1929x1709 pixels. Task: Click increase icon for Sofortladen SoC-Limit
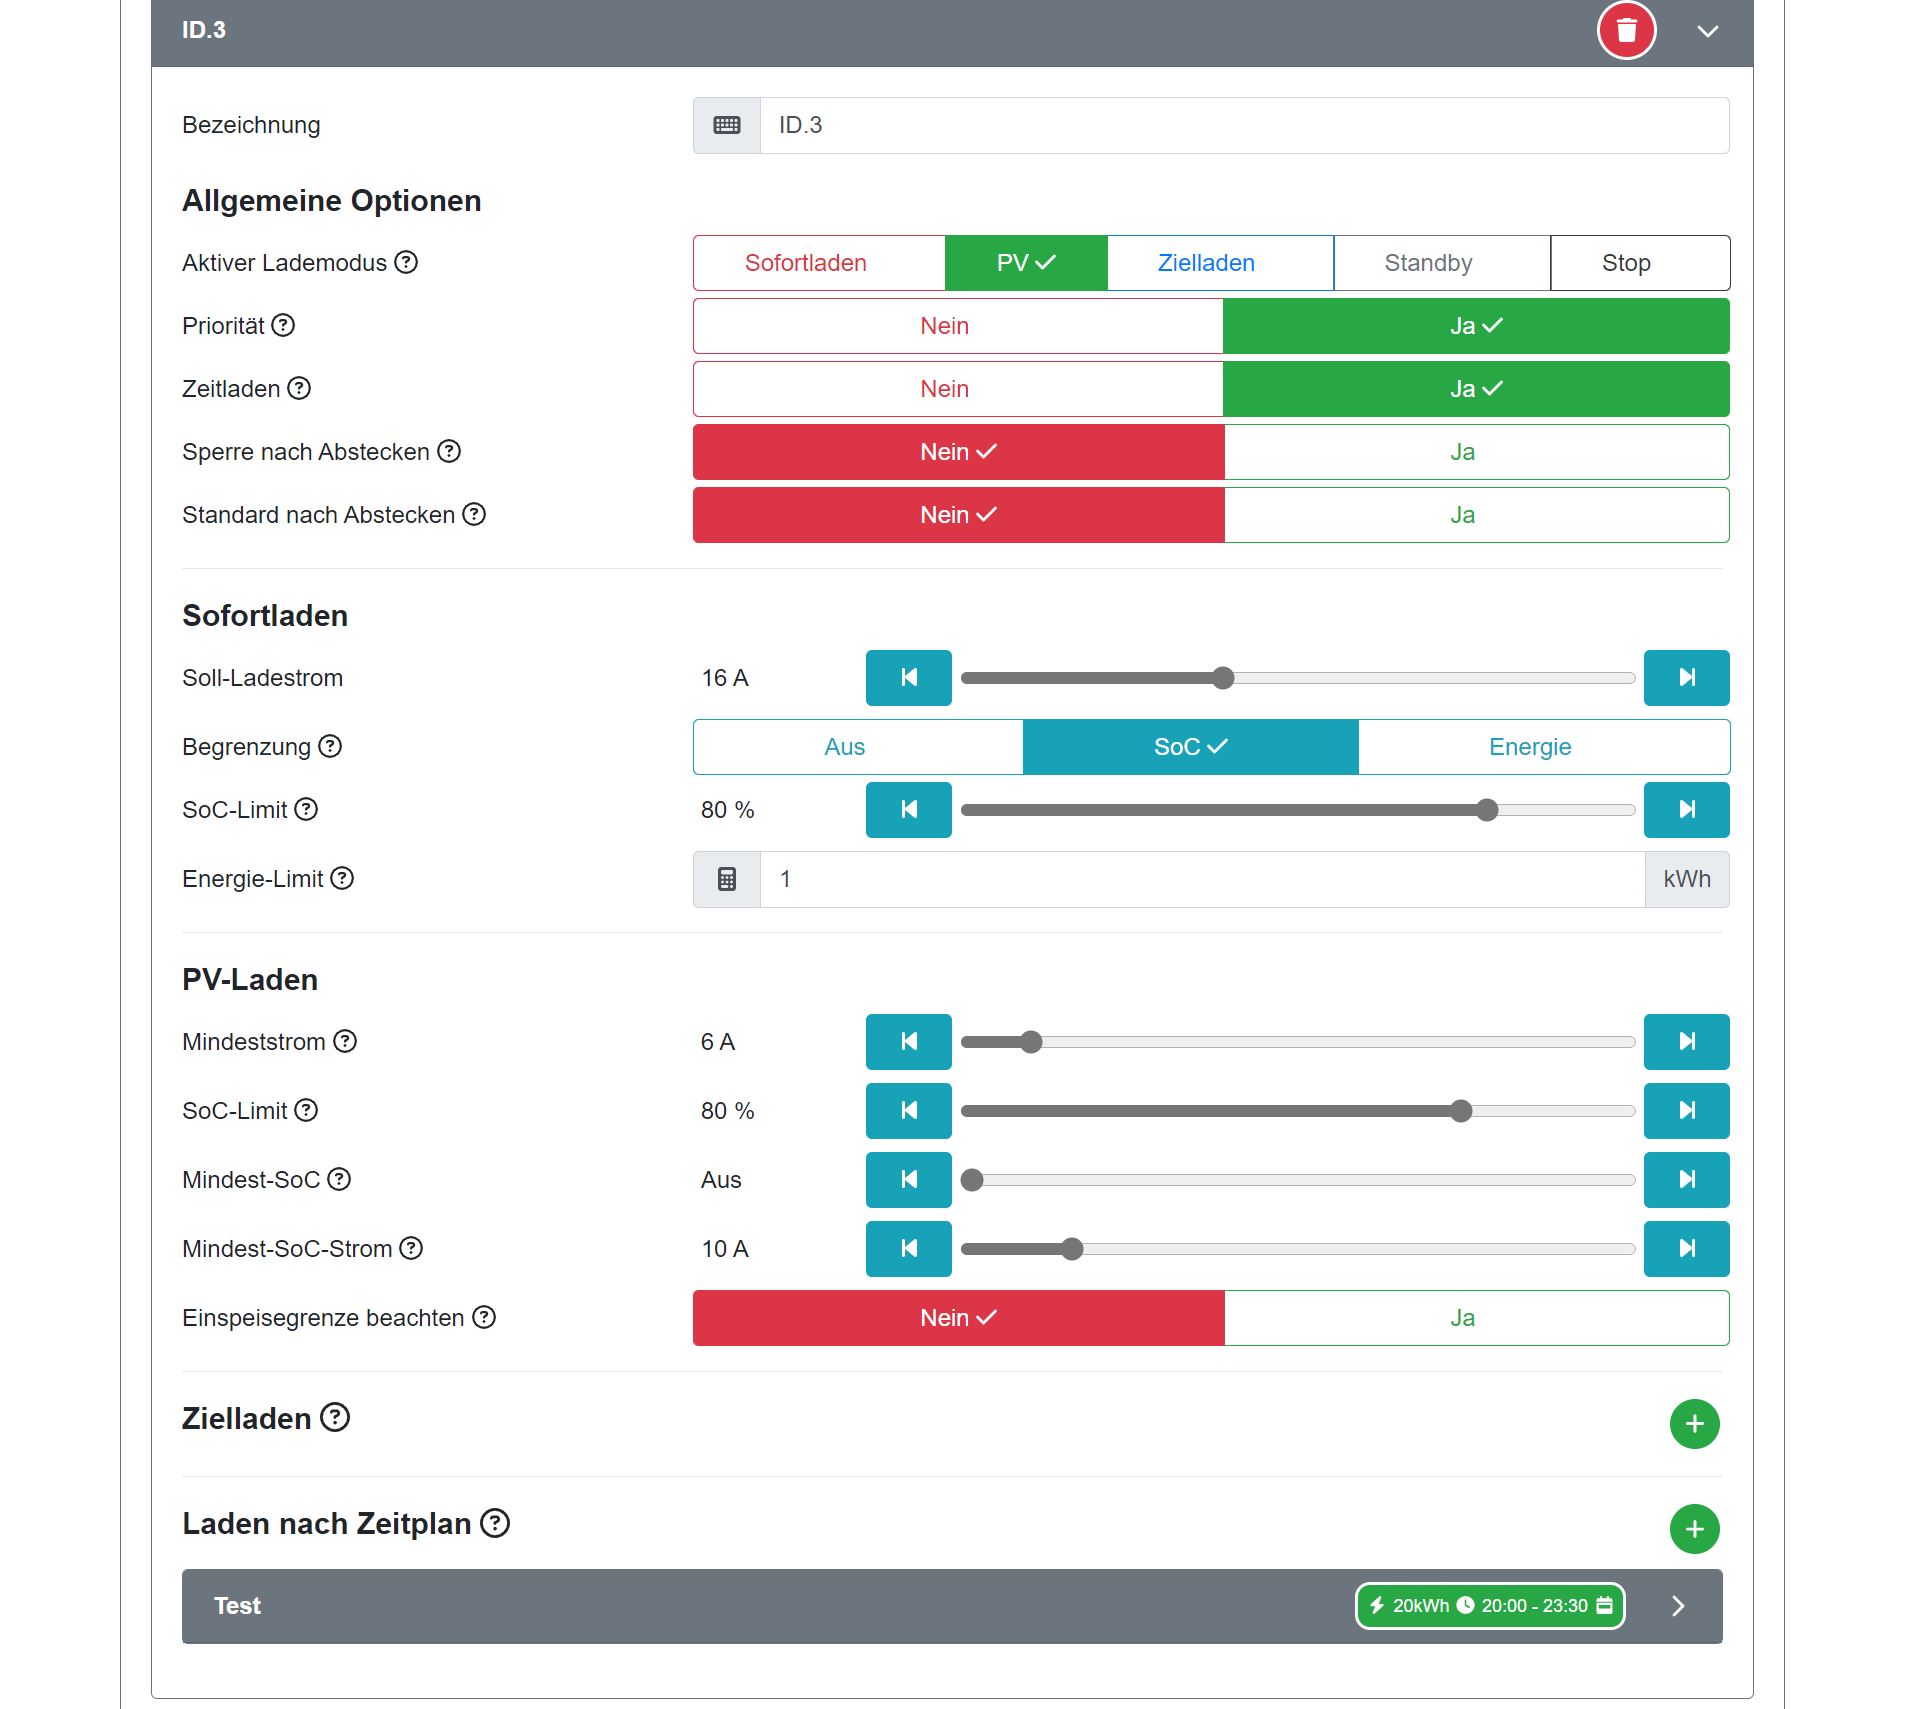coord(1686,810)
